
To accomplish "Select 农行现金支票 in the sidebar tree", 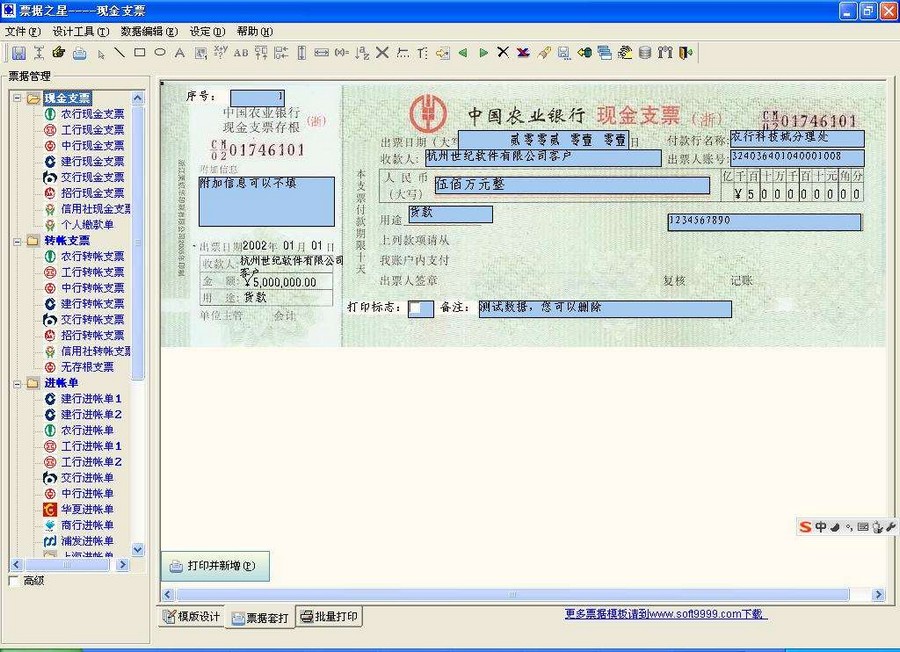I will 91,113.
